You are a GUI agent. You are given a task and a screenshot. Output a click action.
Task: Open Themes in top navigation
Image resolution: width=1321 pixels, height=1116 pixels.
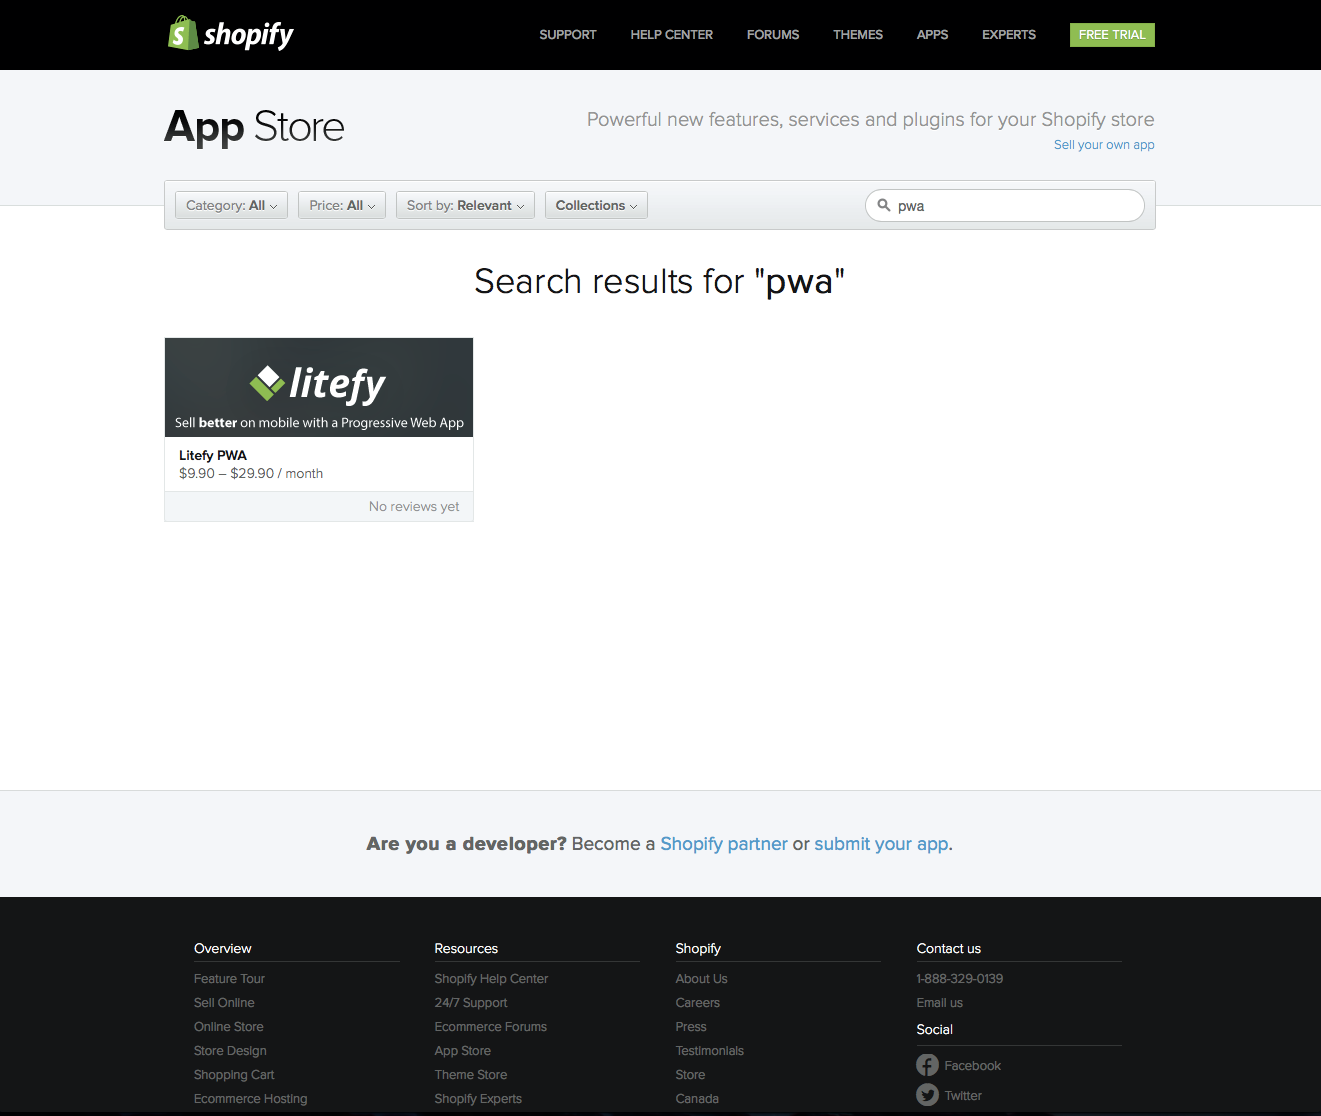858,35
